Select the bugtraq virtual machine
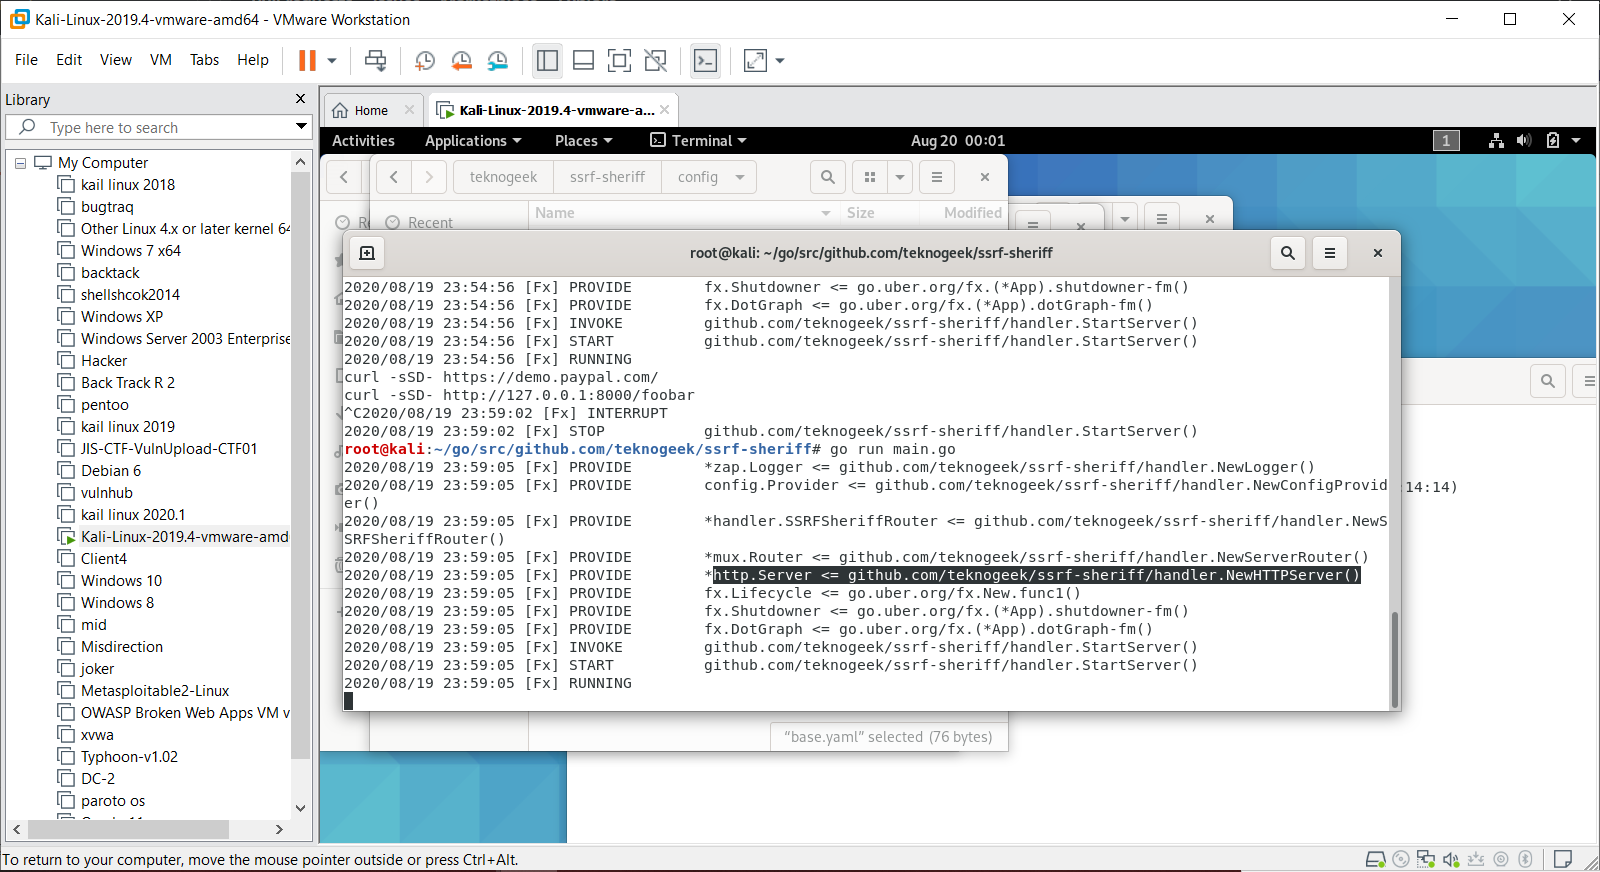The height and width of the screenshot is (872, 1600). tap(107, 207)
